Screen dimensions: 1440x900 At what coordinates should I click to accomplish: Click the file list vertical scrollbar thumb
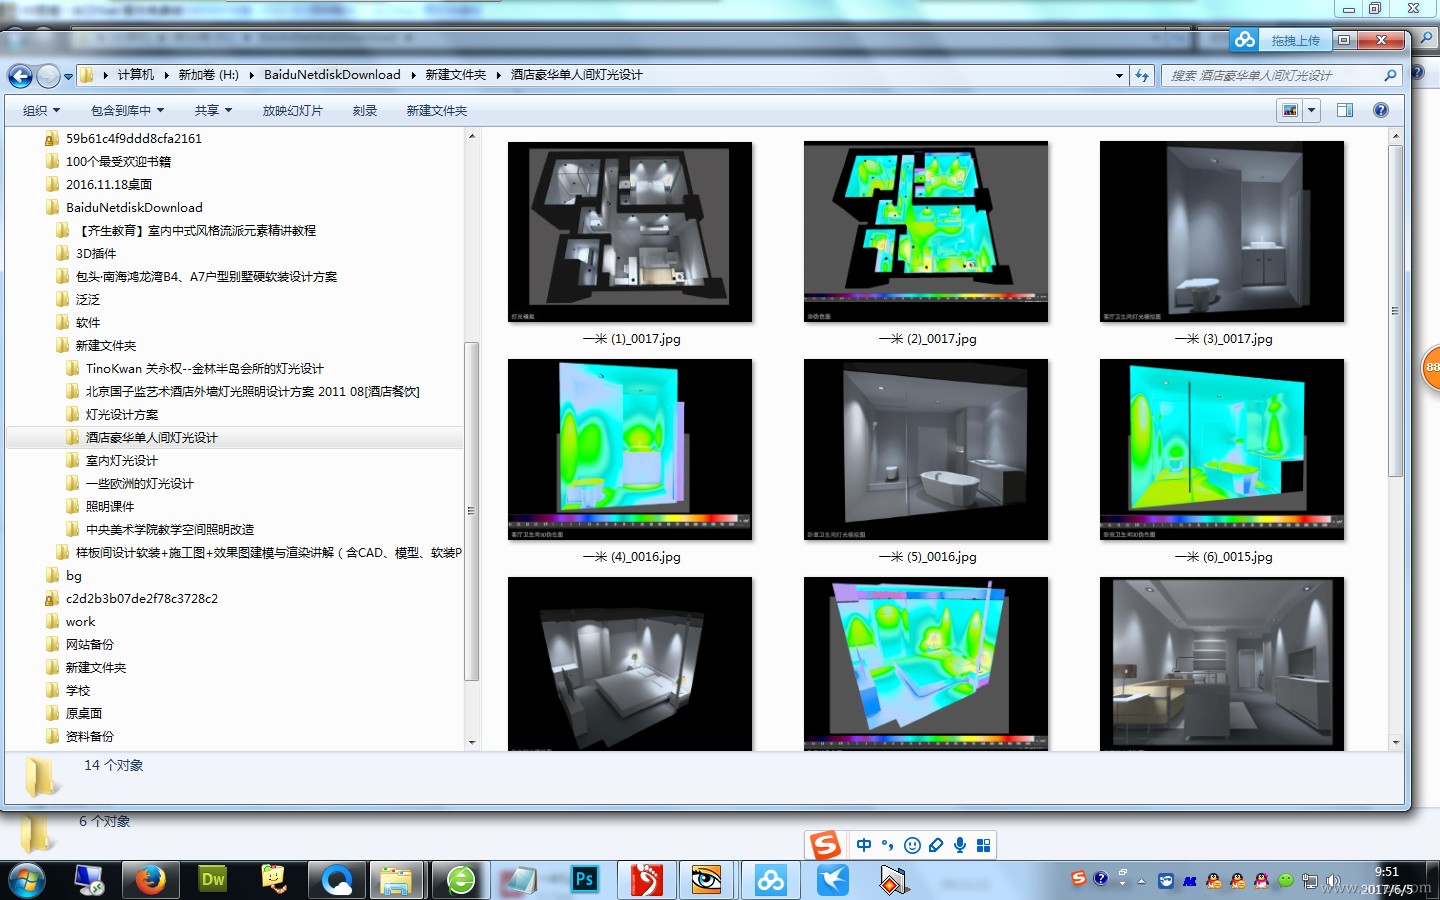(1395, 311)
